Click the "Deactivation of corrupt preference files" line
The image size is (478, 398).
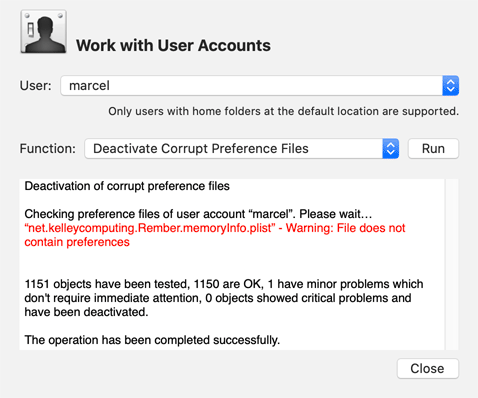[127, 186]
